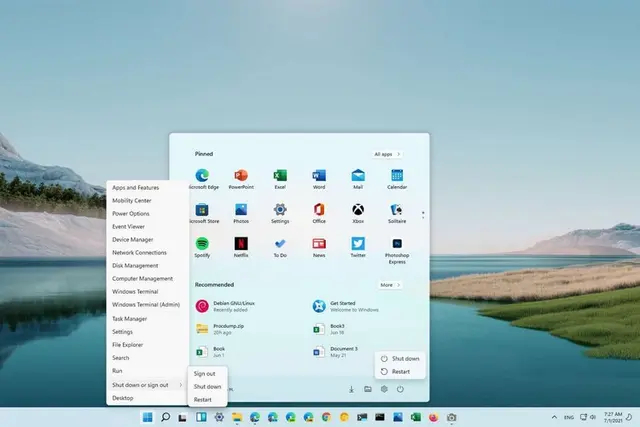Open Disk Management
Viewport: 640px width, 427px height.
pyautogui.click(x=135, y=266)
